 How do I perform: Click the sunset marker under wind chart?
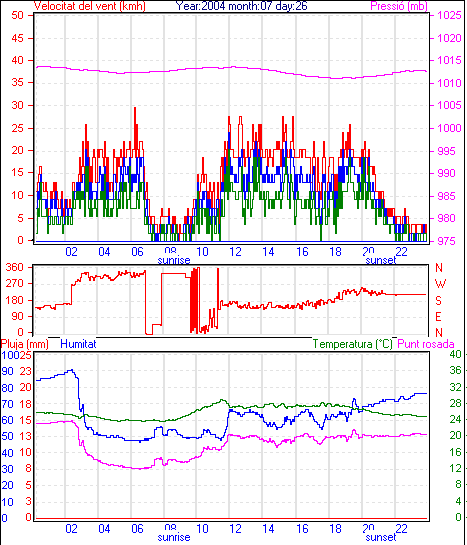[380, 260]
